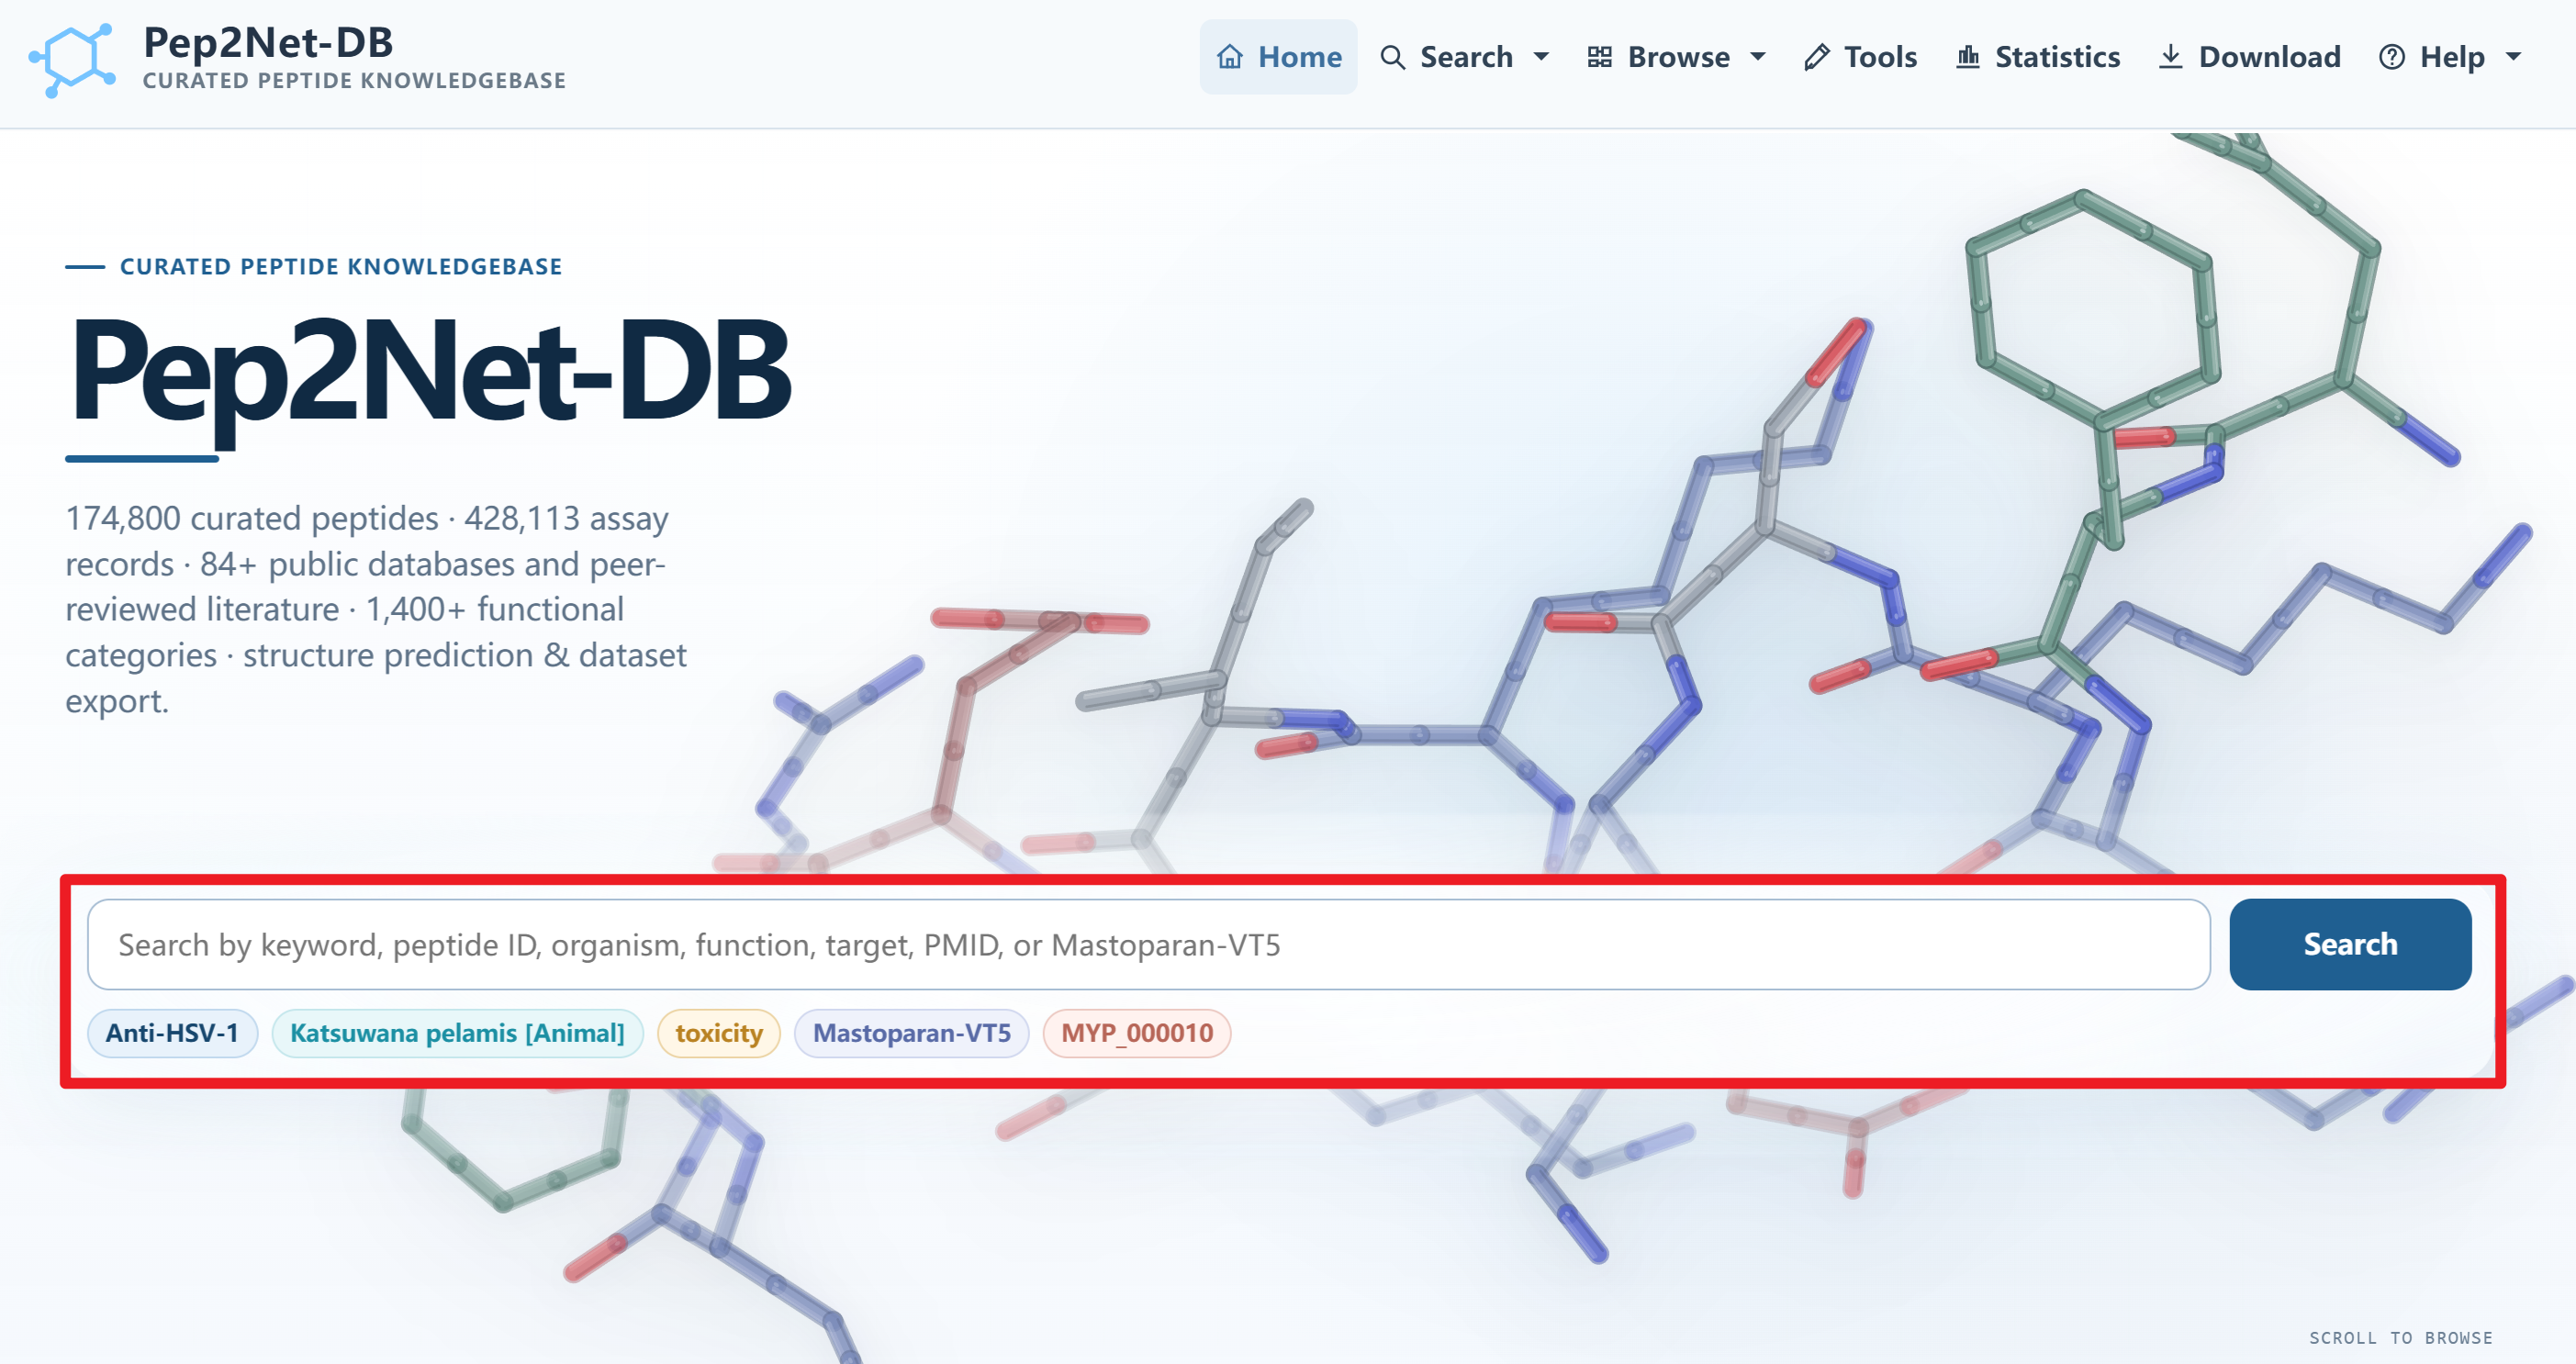Viewport: 2576px width, 1364px height.
Task: Click the Pep2Net-DB header title link
Action: [268, 43]
